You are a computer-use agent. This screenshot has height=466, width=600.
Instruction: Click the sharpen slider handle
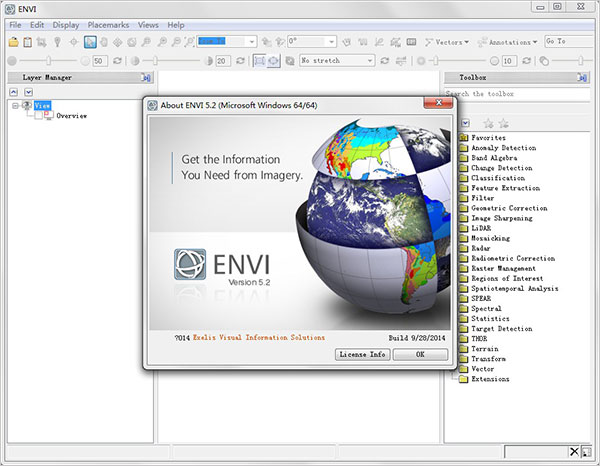436,60
